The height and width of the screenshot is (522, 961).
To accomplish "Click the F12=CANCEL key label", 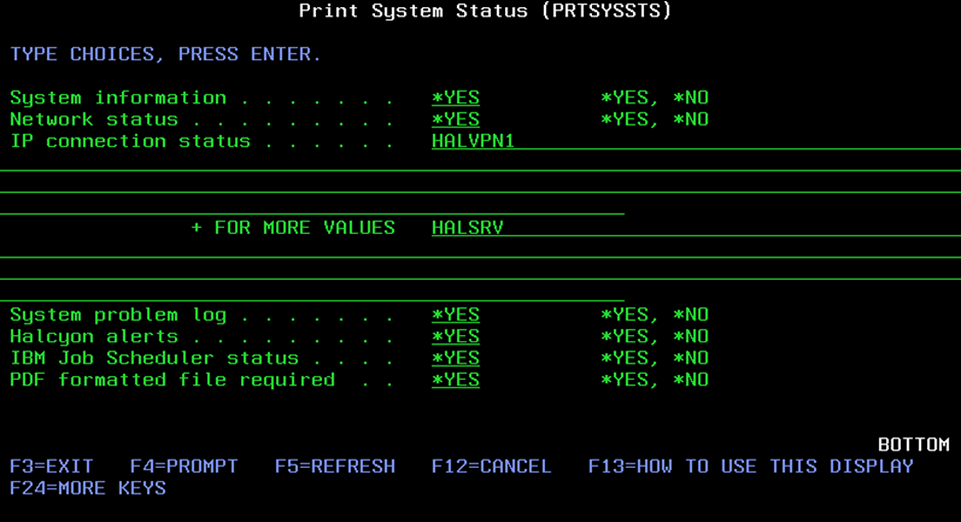I will [x=491, y=467].
